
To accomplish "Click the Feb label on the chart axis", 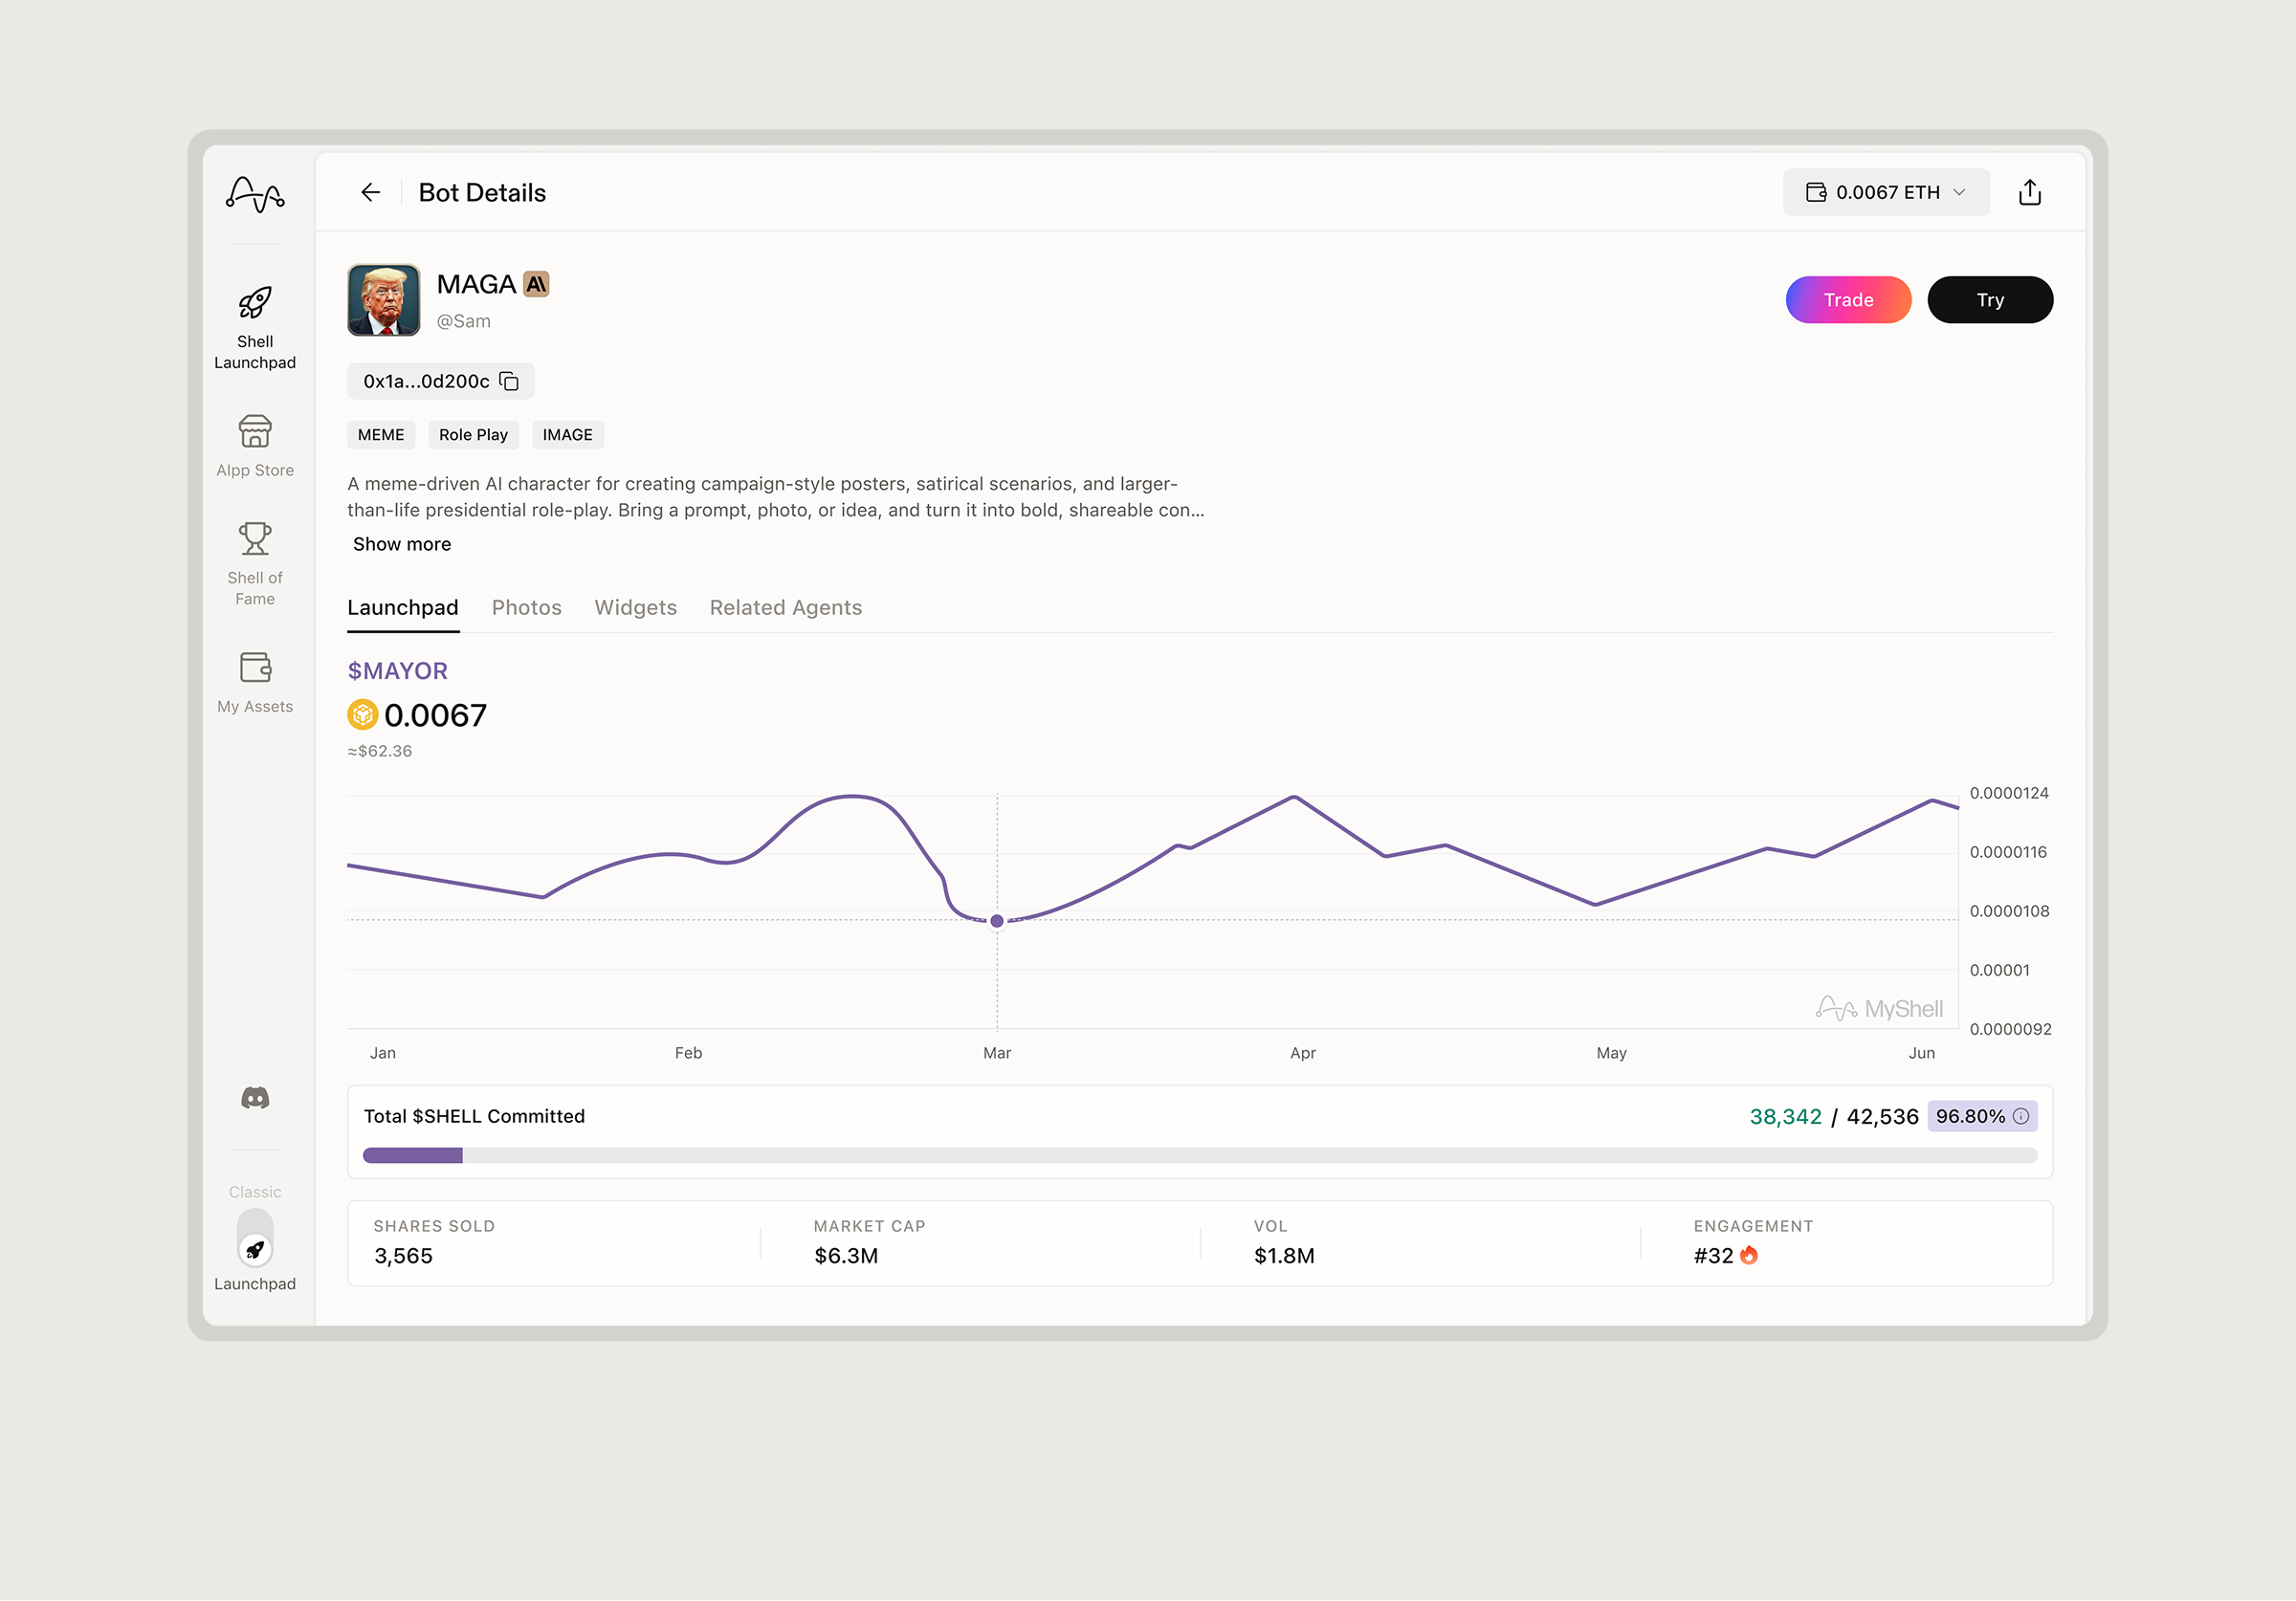I will tap(688, 1053).
